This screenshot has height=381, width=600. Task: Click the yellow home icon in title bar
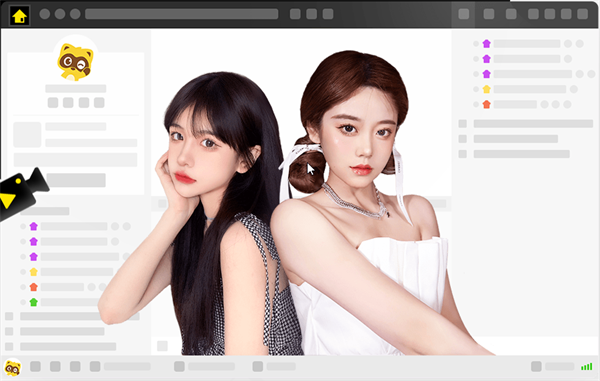pos(20,16)
